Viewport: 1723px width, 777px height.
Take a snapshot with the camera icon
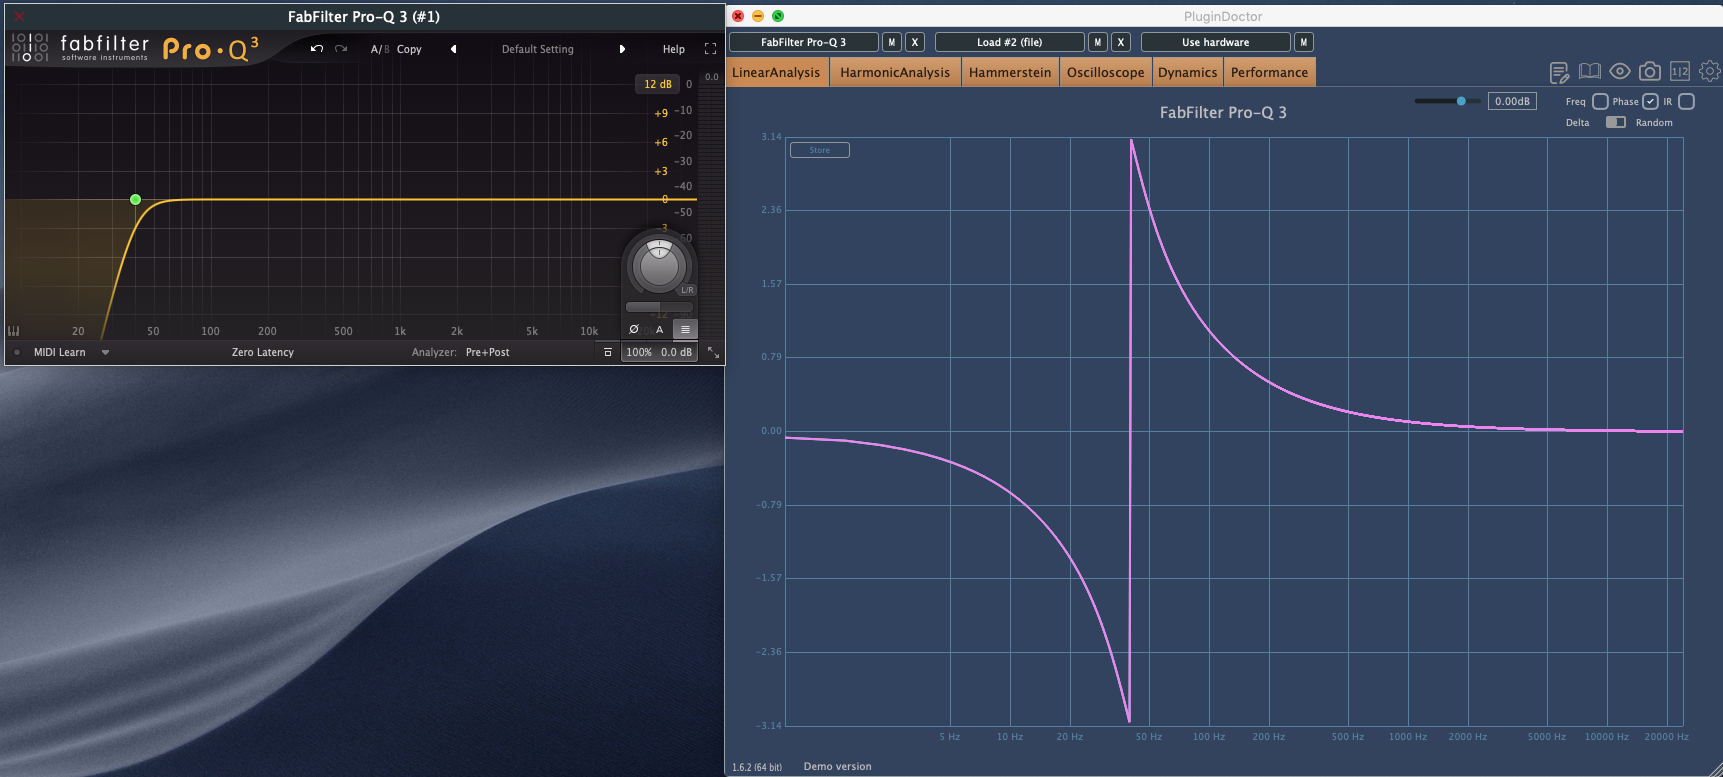click(x=1650, y=71)
